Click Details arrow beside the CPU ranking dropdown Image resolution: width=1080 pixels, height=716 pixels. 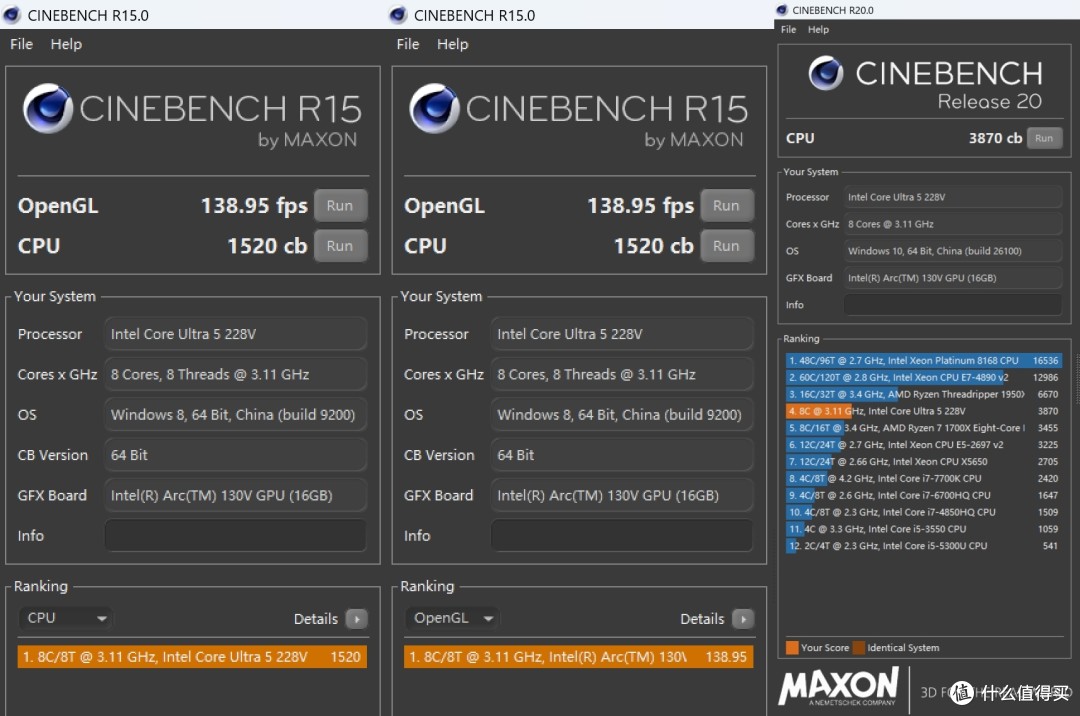tap(357, 619)
